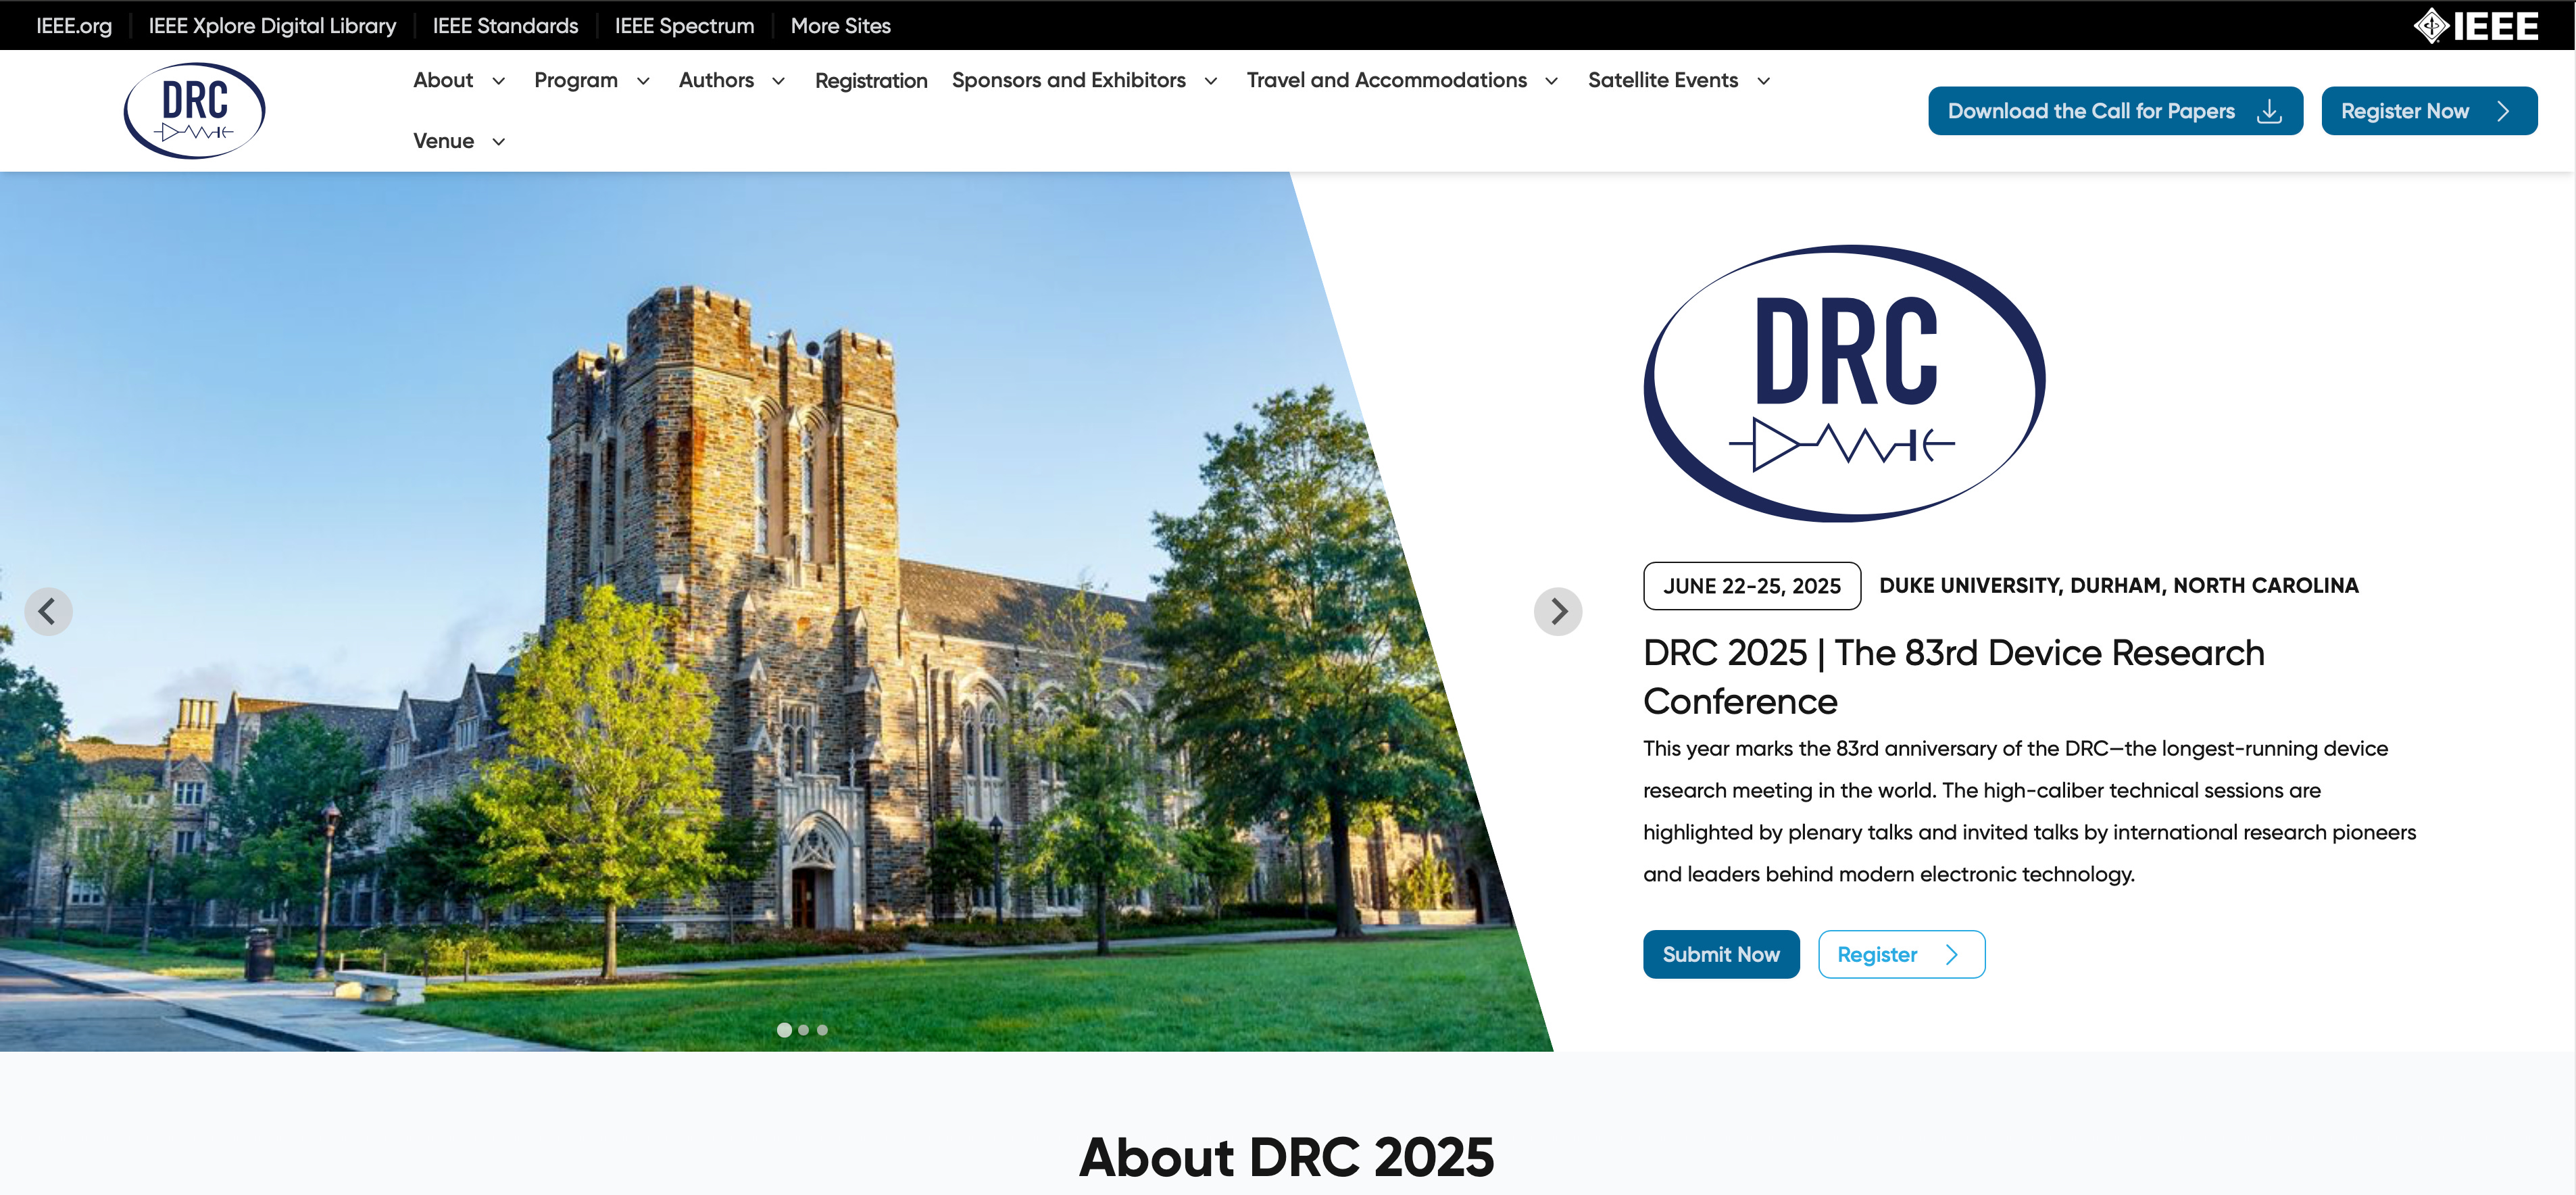Screen dimensions: 2576x1195
Task: Open the More Sites link
Action: pyautogui.click(x=840, y=26)
